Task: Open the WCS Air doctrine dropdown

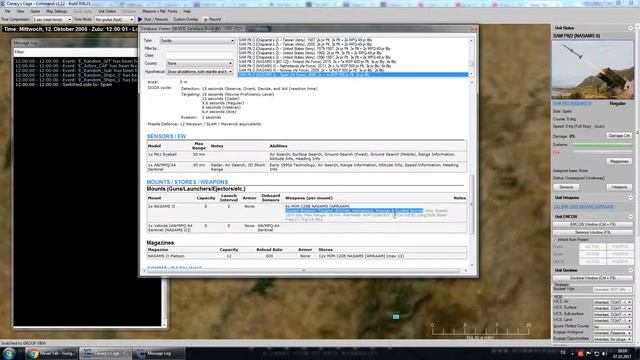Action: click(x=612, y=302)
